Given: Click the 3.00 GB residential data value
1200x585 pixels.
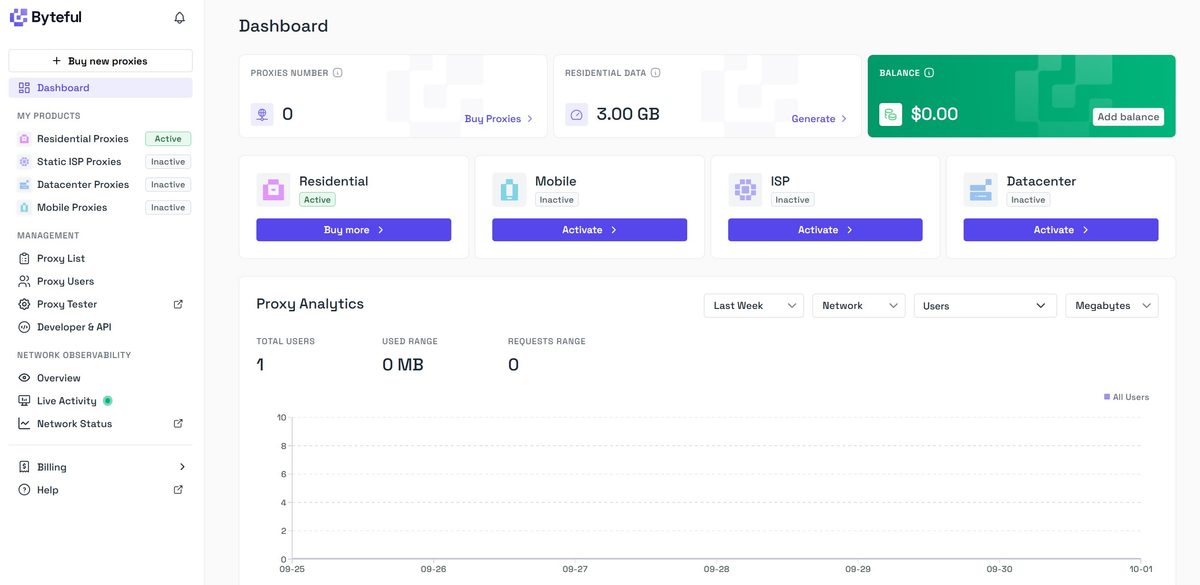Looking at the screenshot, I should click(x=628, y=114).
